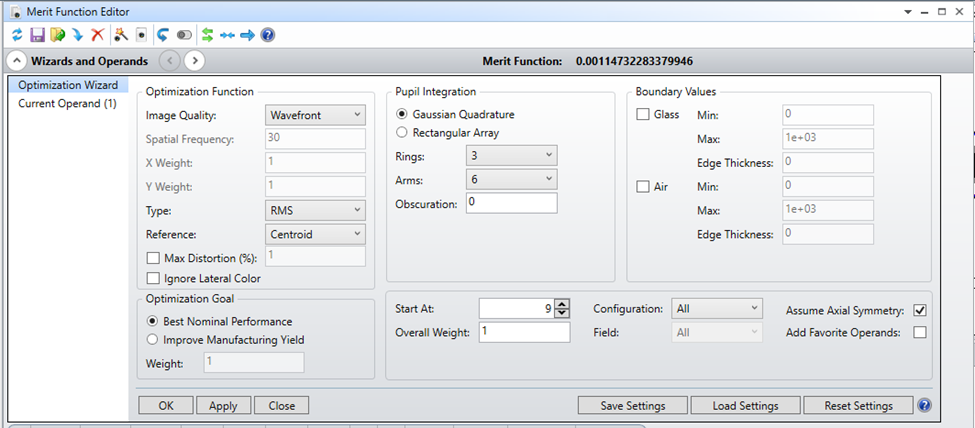This screenshot has height=428, width=975.
Task: Open the optimization wizard wand icon
Action: (x=121, y=35)
